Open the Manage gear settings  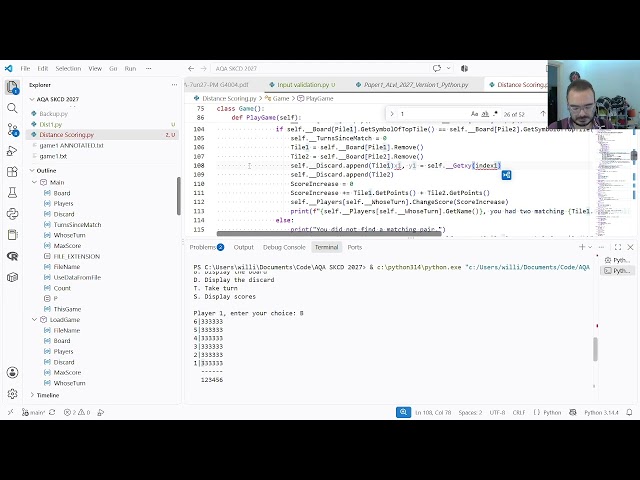pos(12,393)
